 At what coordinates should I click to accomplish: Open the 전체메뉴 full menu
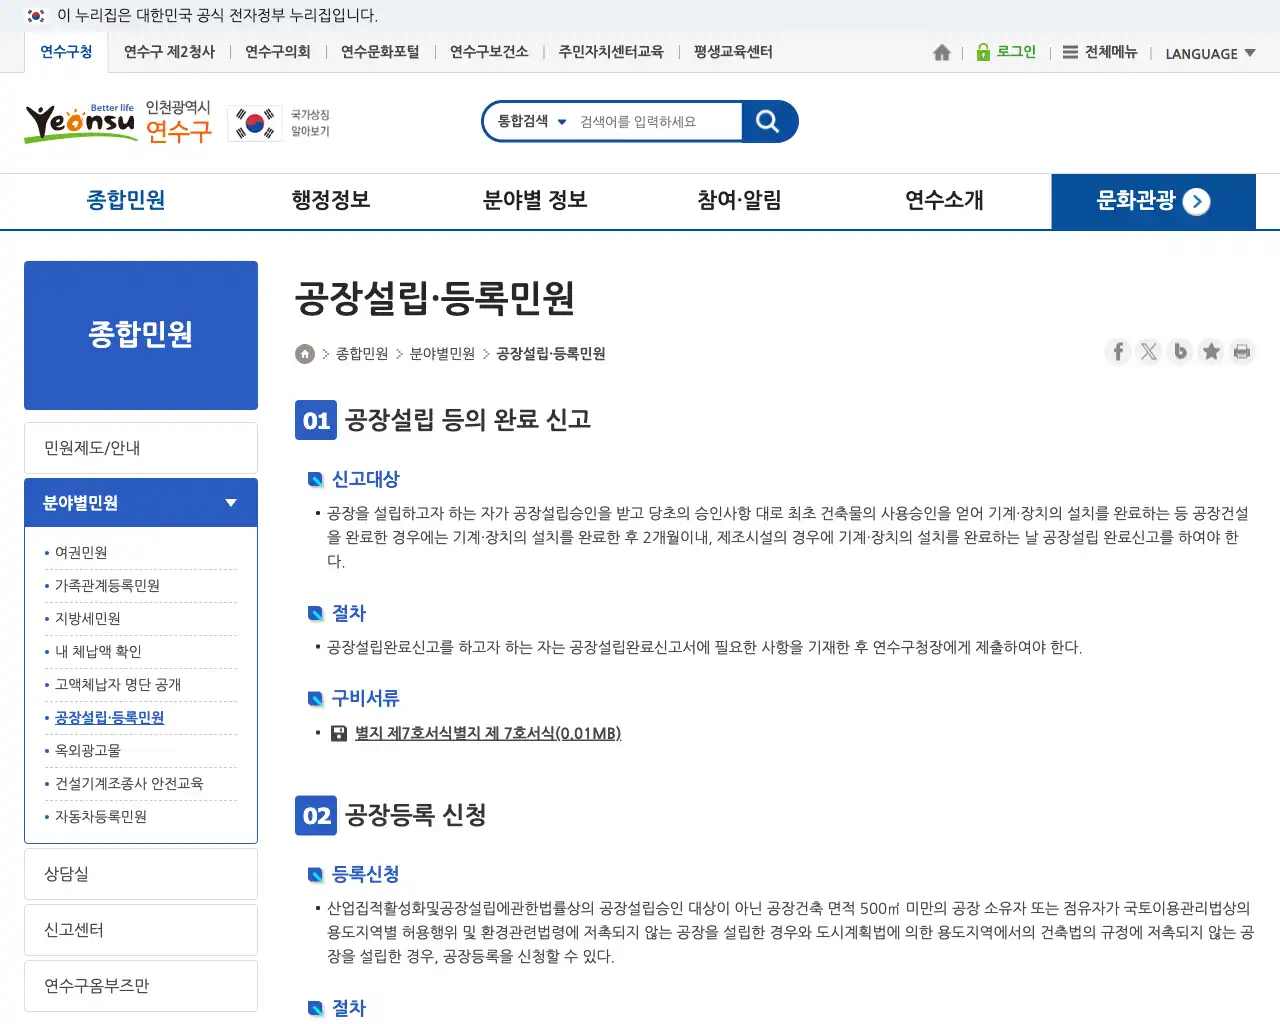(x=1100, y=52)
